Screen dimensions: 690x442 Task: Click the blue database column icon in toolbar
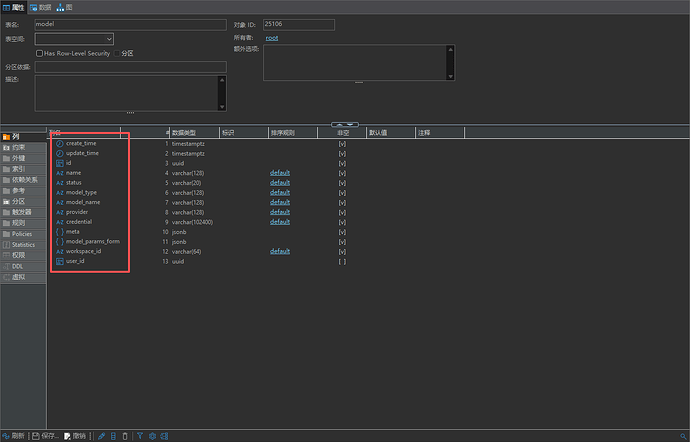(113, 436)
